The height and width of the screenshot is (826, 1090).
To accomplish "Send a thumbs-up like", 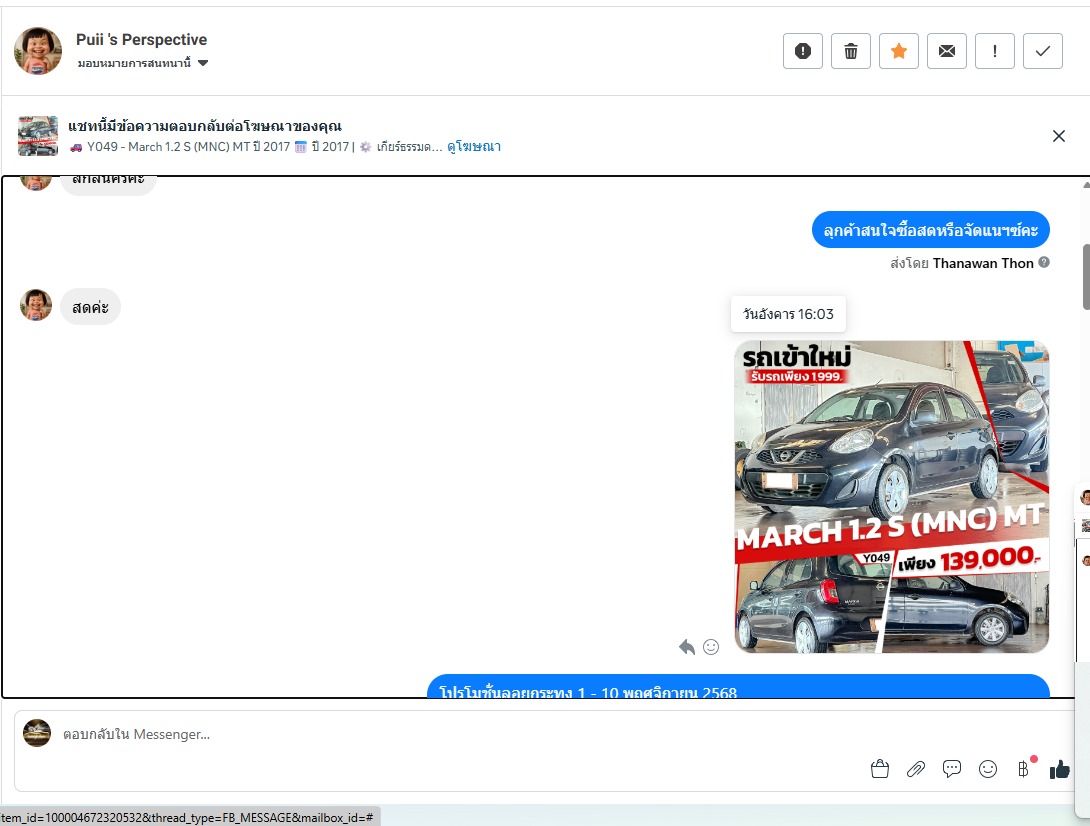I will (1059, 769).
